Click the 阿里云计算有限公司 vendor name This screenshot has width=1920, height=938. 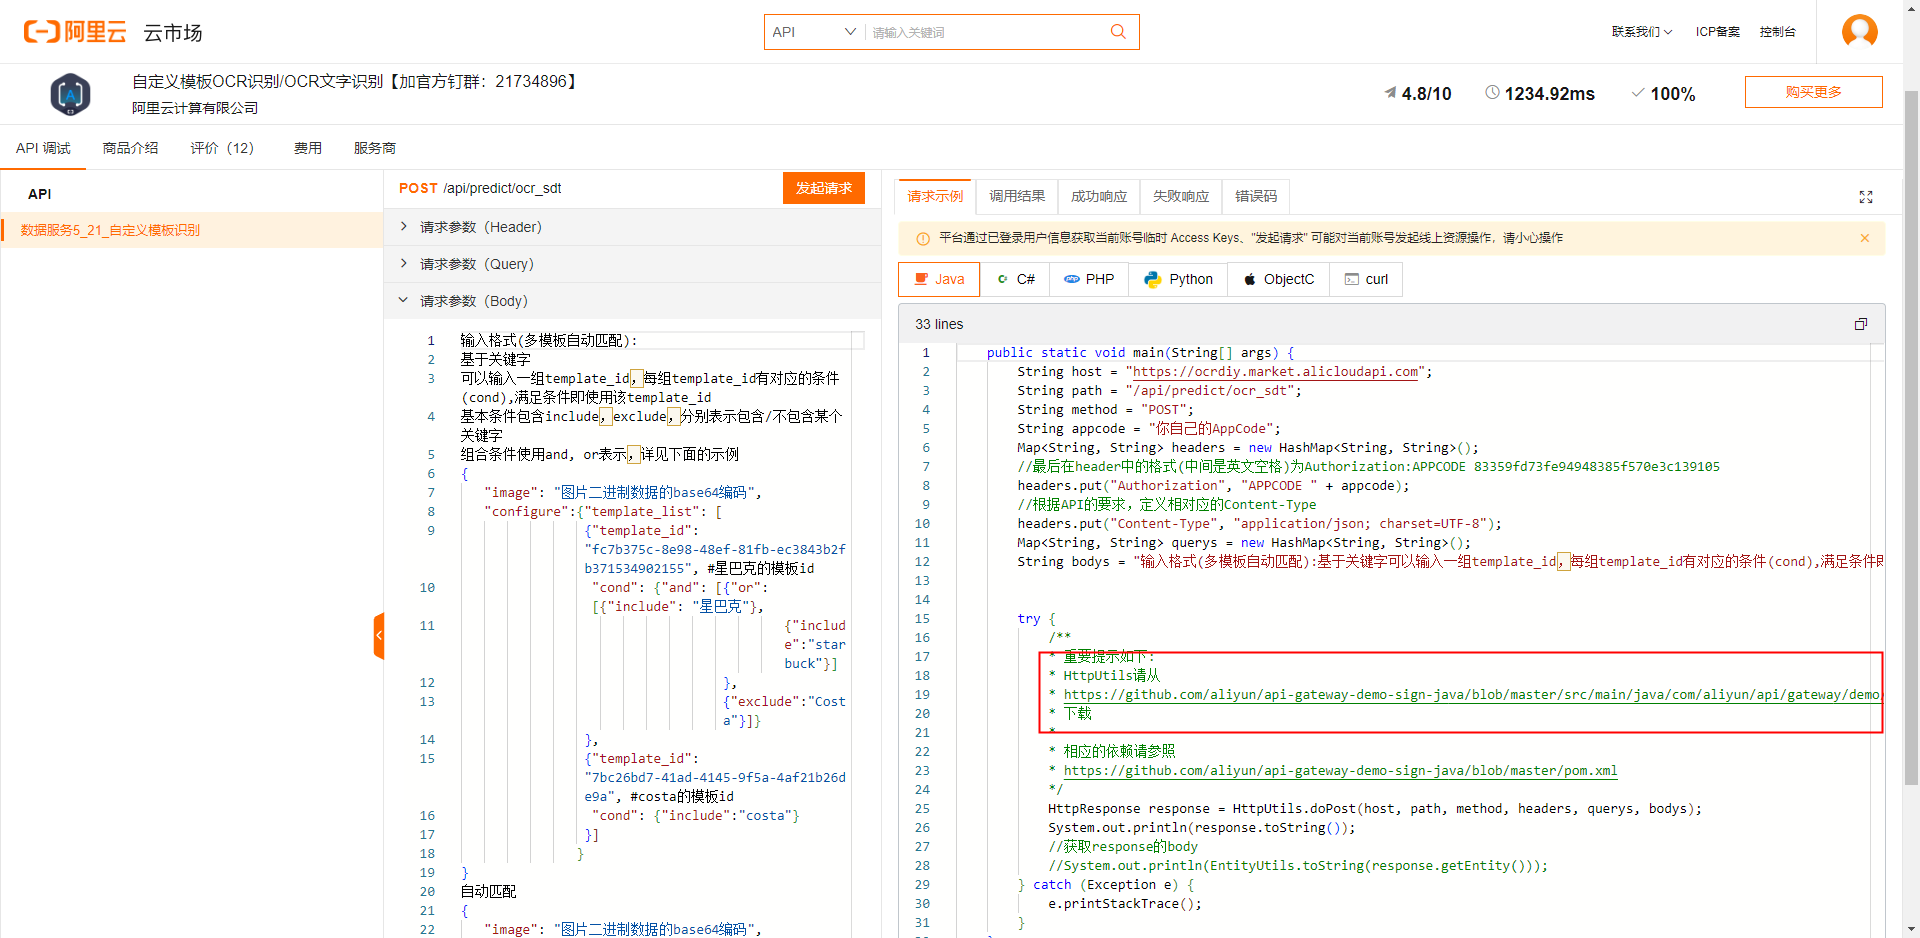click(195, 108)
